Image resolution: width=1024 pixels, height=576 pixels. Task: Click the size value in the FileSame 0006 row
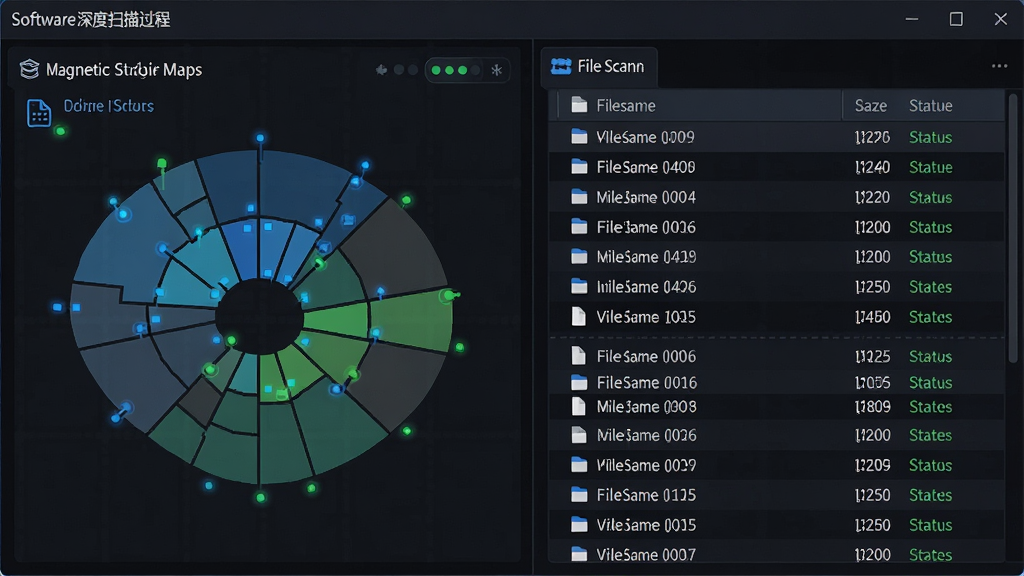click(872, 357)
